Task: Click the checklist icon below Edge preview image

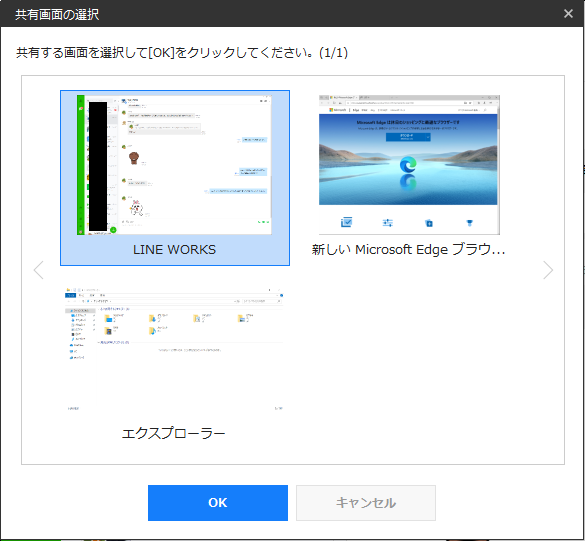Action: 346,222
